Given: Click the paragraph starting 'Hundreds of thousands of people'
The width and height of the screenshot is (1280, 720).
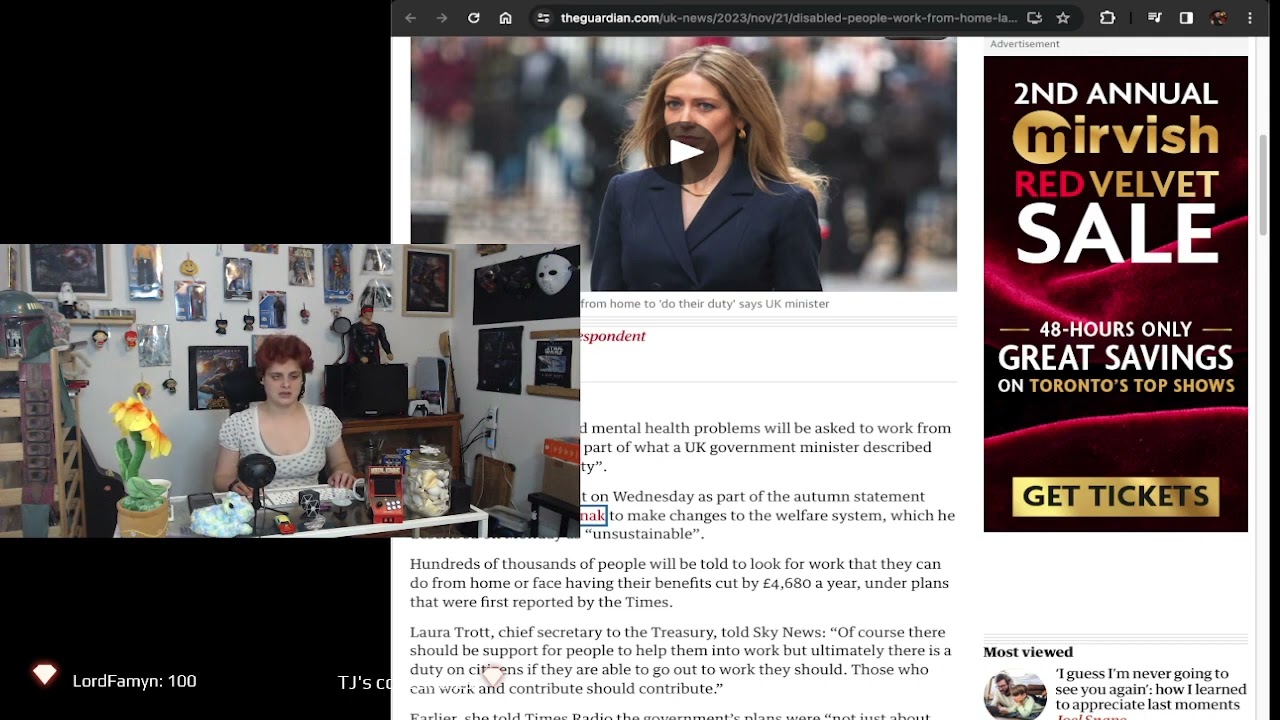Looking at the screenshot, I should [680, 583].
